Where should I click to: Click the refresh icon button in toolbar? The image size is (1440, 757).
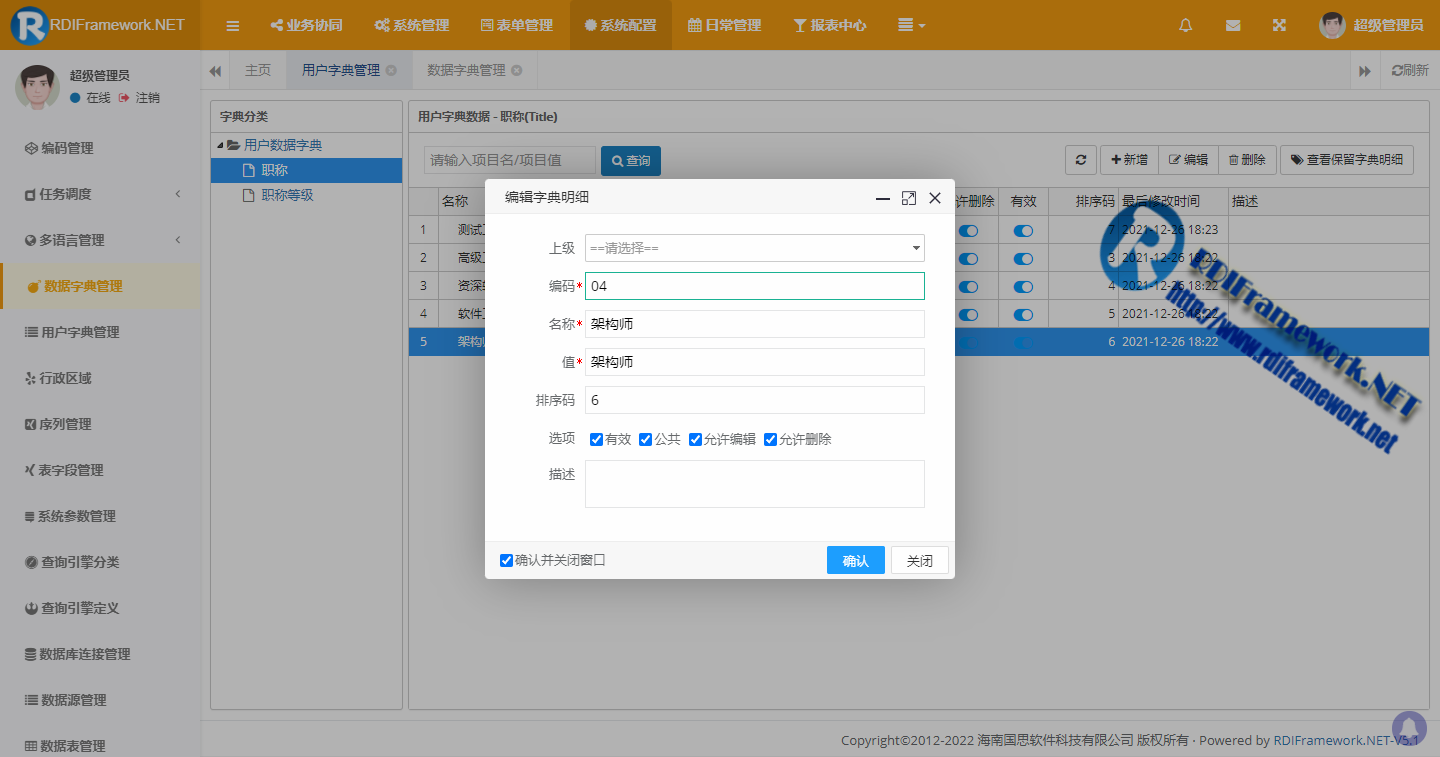(1080, 160)
